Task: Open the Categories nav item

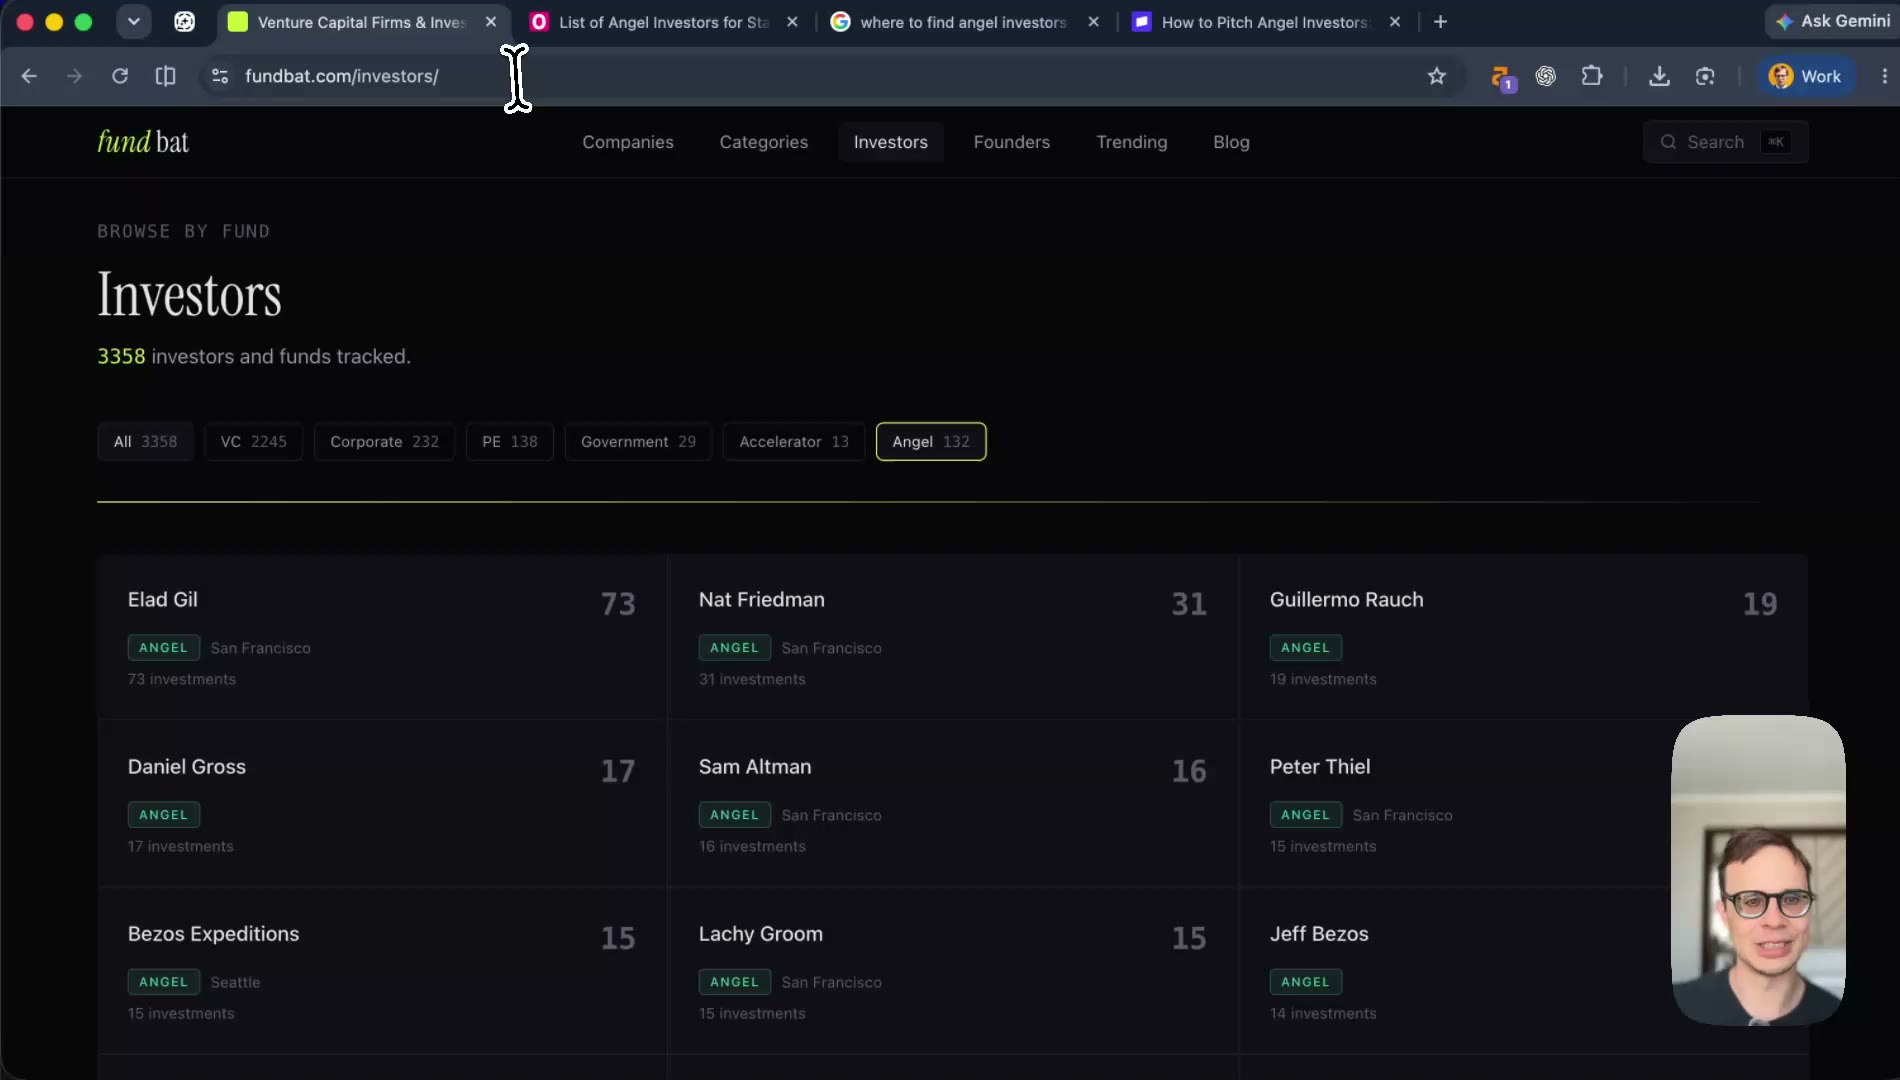Action: tap(764, 142)
